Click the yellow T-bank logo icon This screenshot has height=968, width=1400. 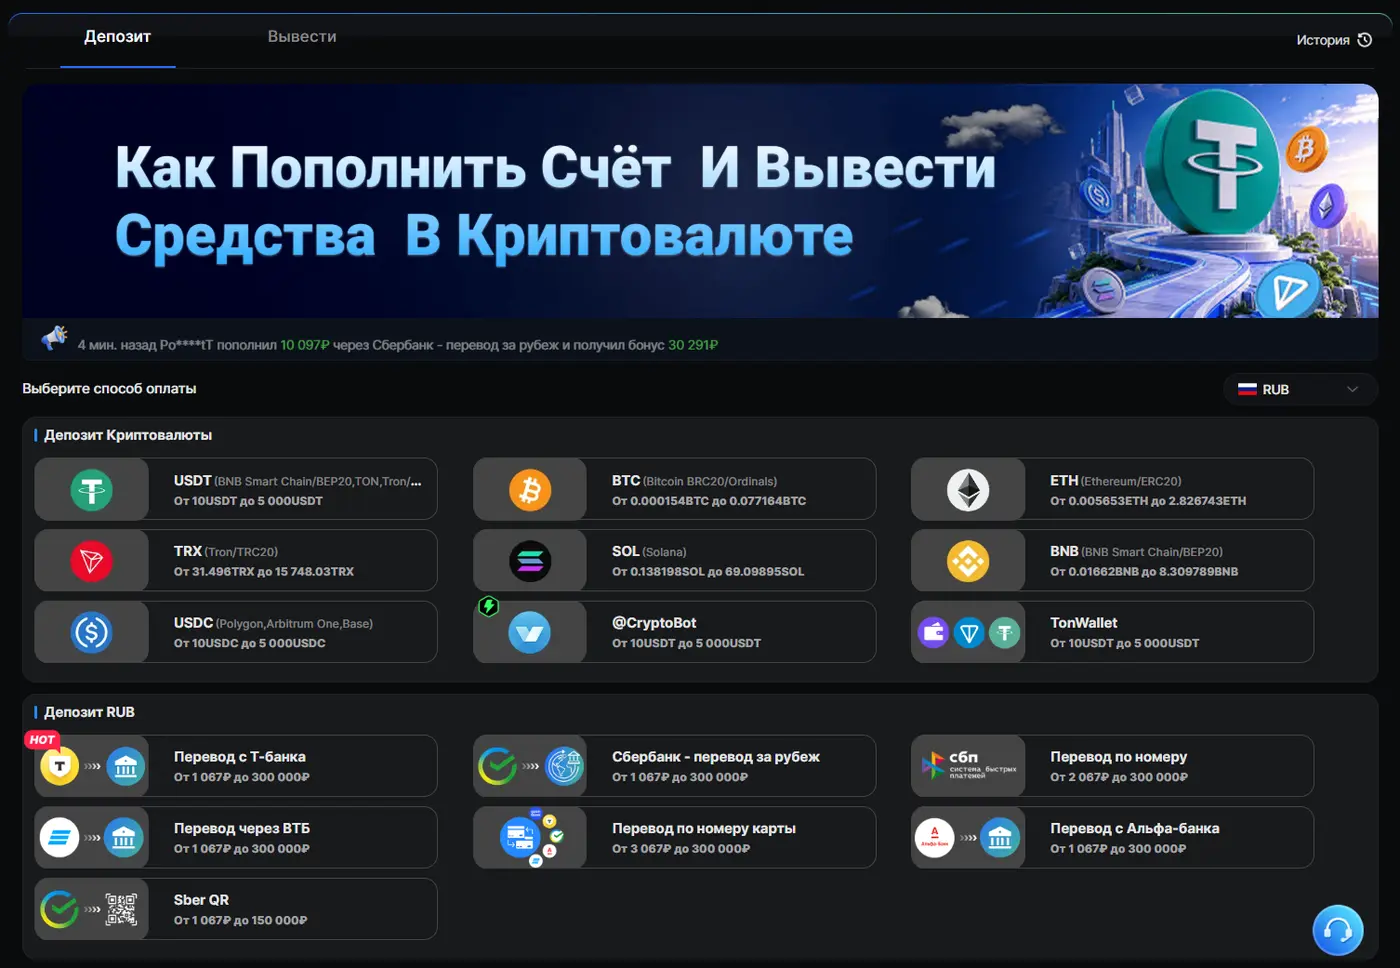[x=60, y=766]
